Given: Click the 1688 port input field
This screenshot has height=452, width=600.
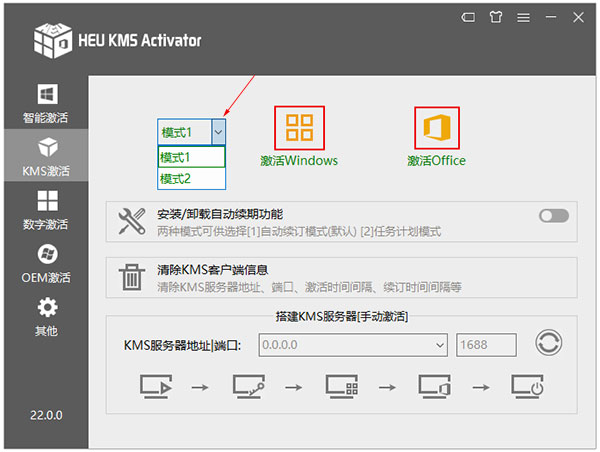Looking at the screenshot, I should point(486,345).
